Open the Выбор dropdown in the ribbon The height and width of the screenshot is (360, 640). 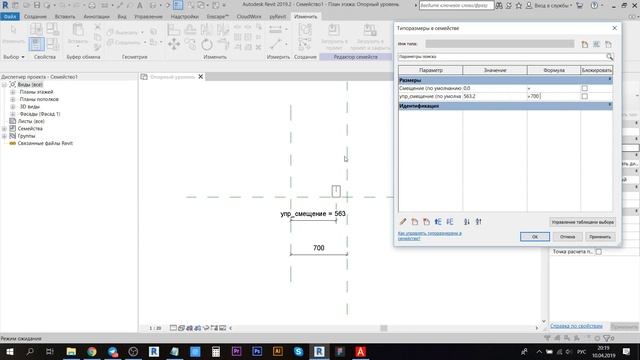[x=14, y=57]
